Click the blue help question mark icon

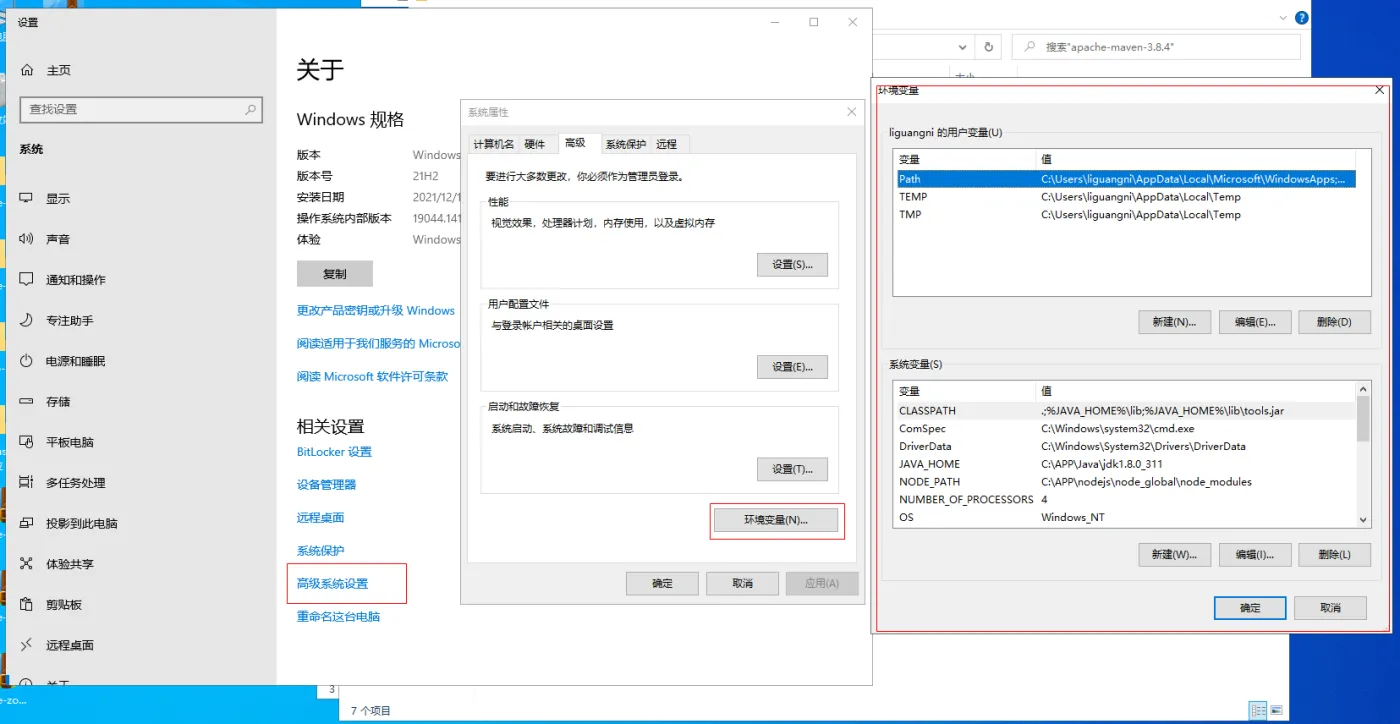tap(1301, 18)
